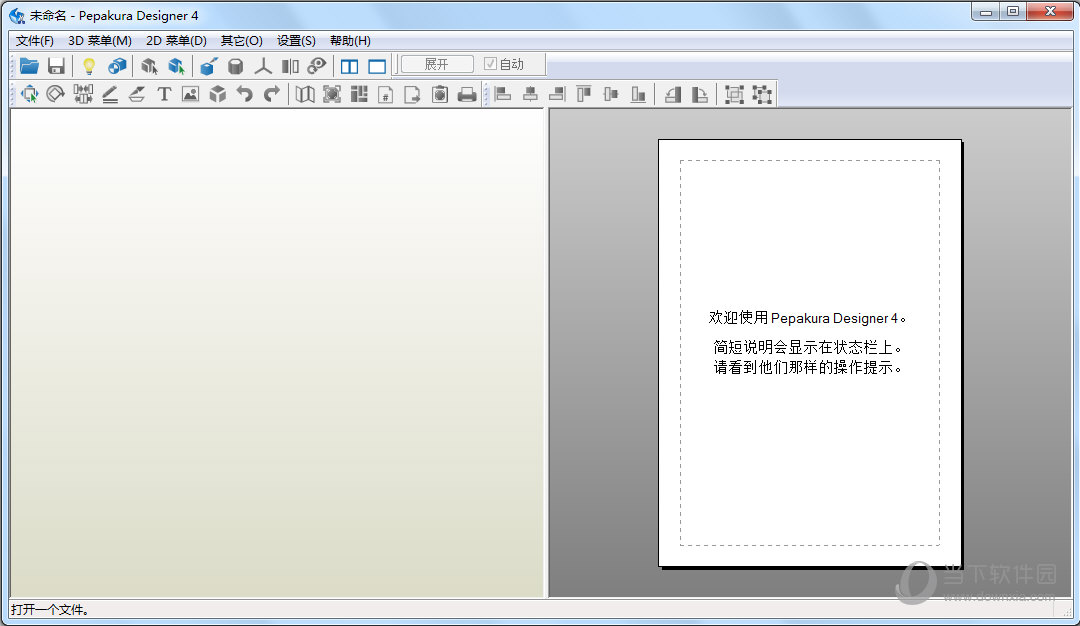Redo the last action
1080x626 pixels.
pos(272,94)
